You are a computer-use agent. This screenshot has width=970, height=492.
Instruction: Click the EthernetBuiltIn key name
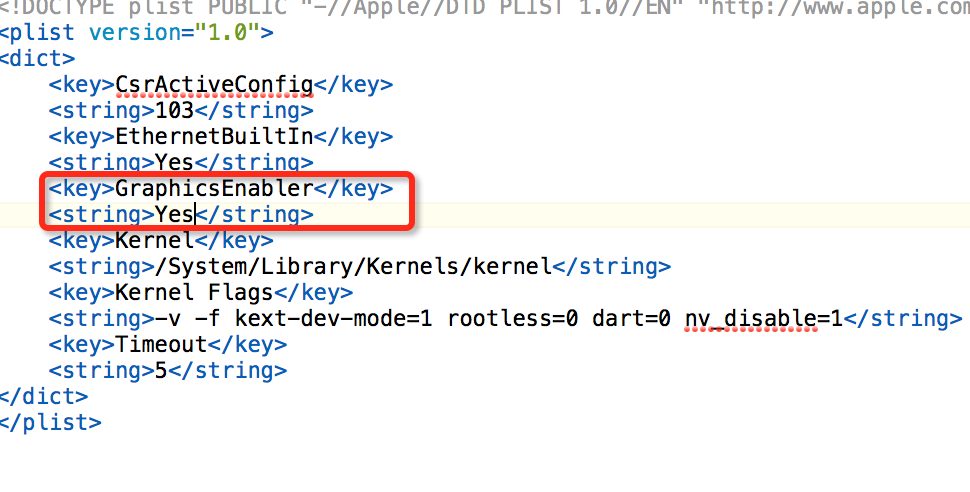[x=214, y=136]
